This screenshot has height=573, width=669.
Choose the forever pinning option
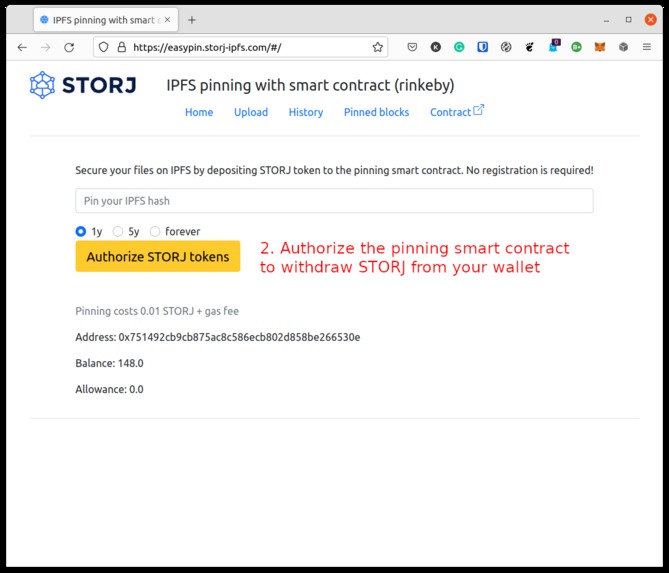[155, 231]
